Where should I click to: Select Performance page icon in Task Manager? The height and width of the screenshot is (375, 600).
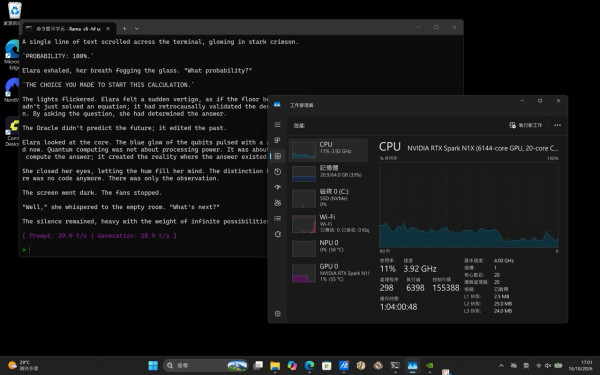(x=277, y=156)
